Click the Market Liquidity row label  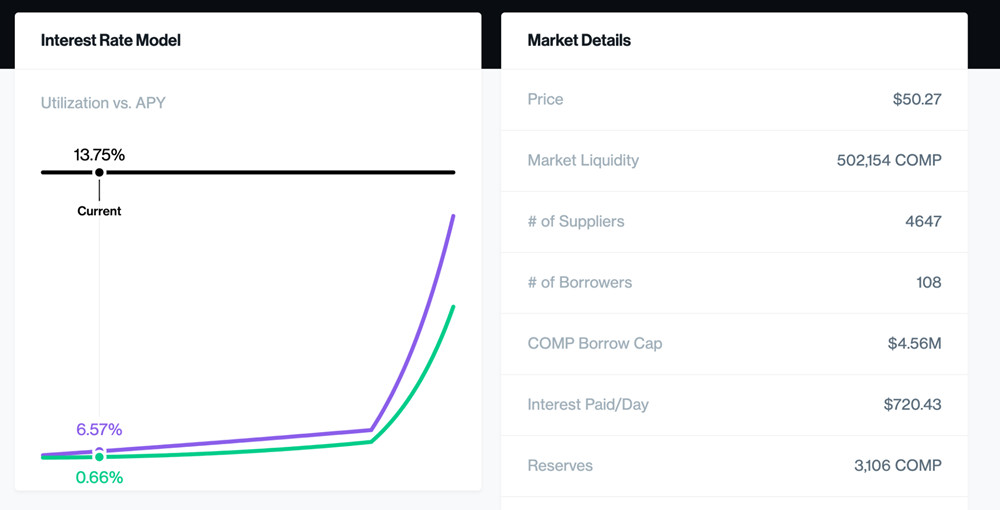[x=583, y=160]
